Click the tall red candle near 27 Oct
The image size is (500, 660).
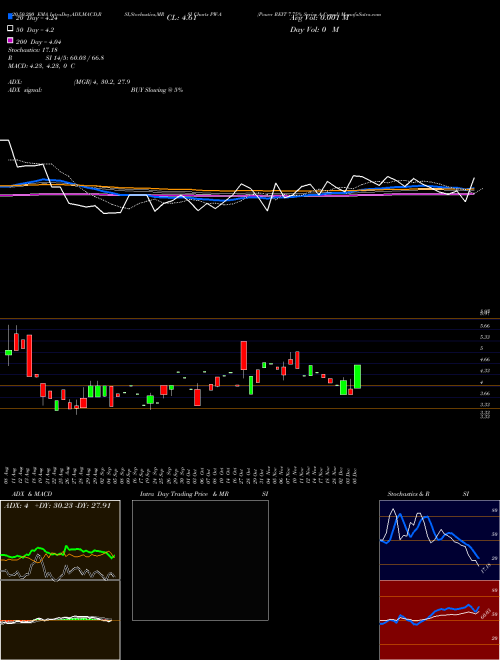(x=244, y=356)
